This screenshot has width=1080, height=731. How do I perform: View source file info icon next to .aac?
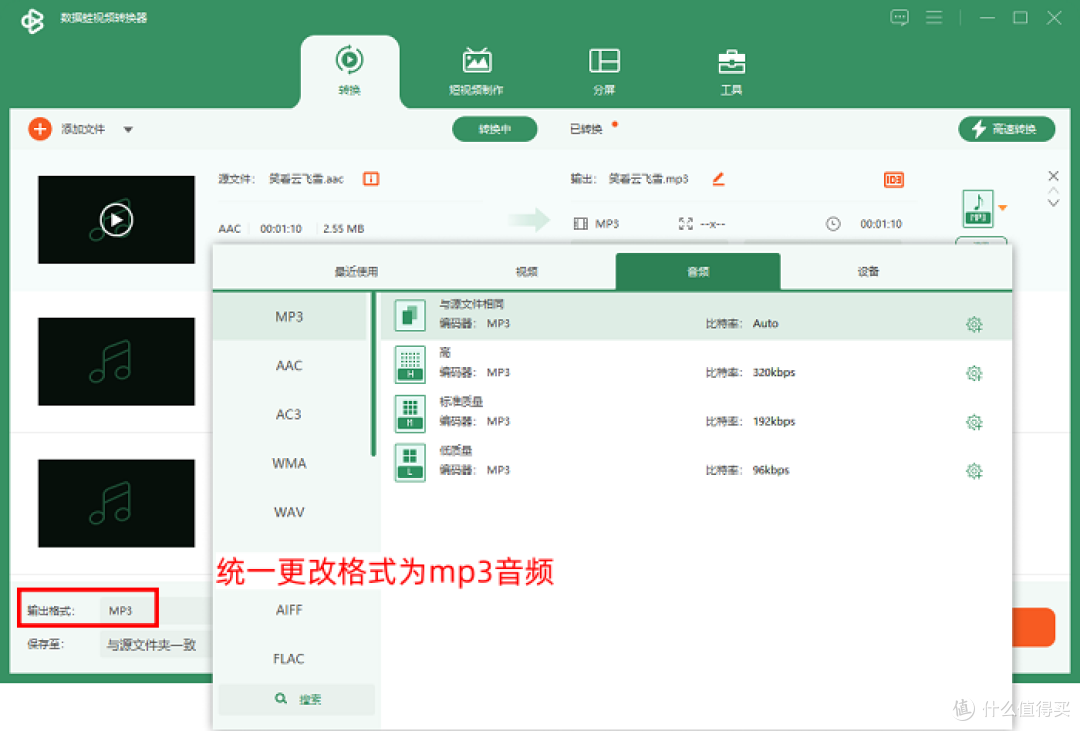click(371, 179)
